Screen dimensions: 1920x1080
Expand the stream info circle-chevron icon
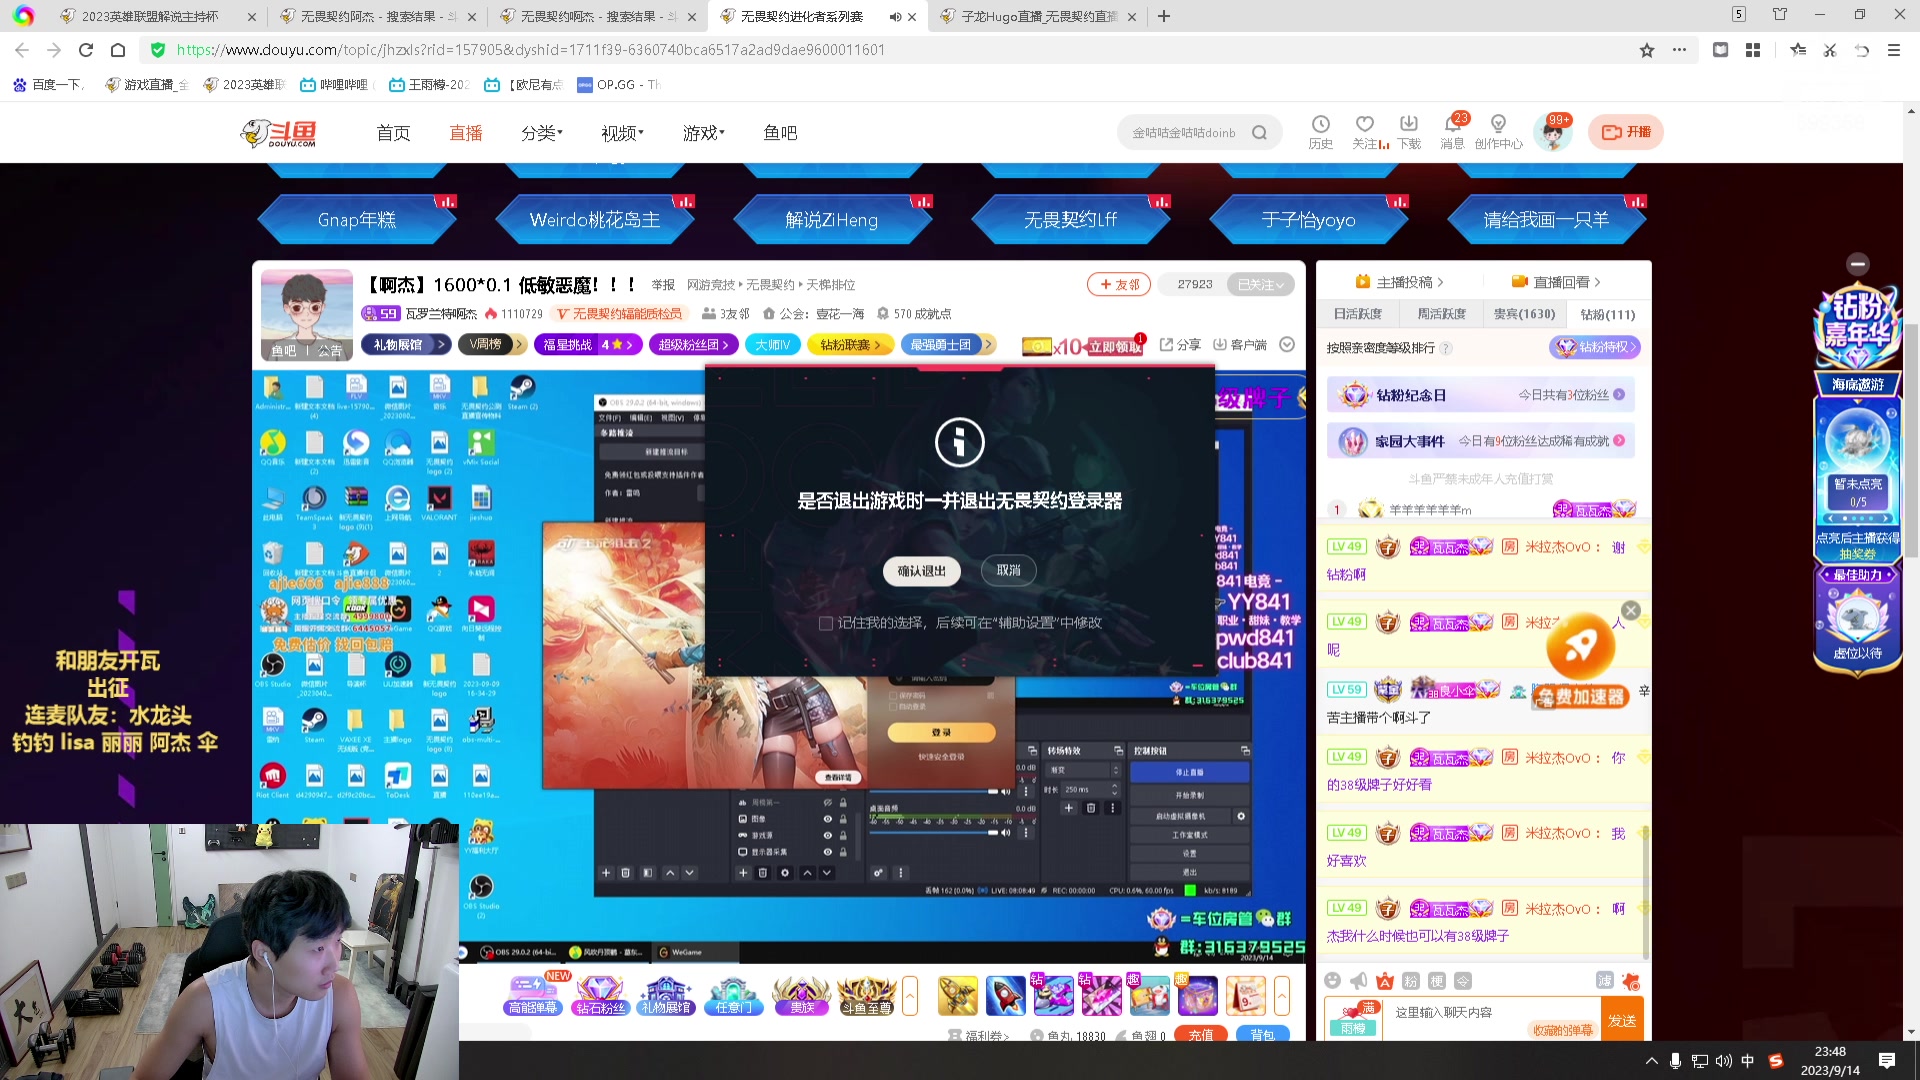pyautogui.click(x=1287, y=345)
